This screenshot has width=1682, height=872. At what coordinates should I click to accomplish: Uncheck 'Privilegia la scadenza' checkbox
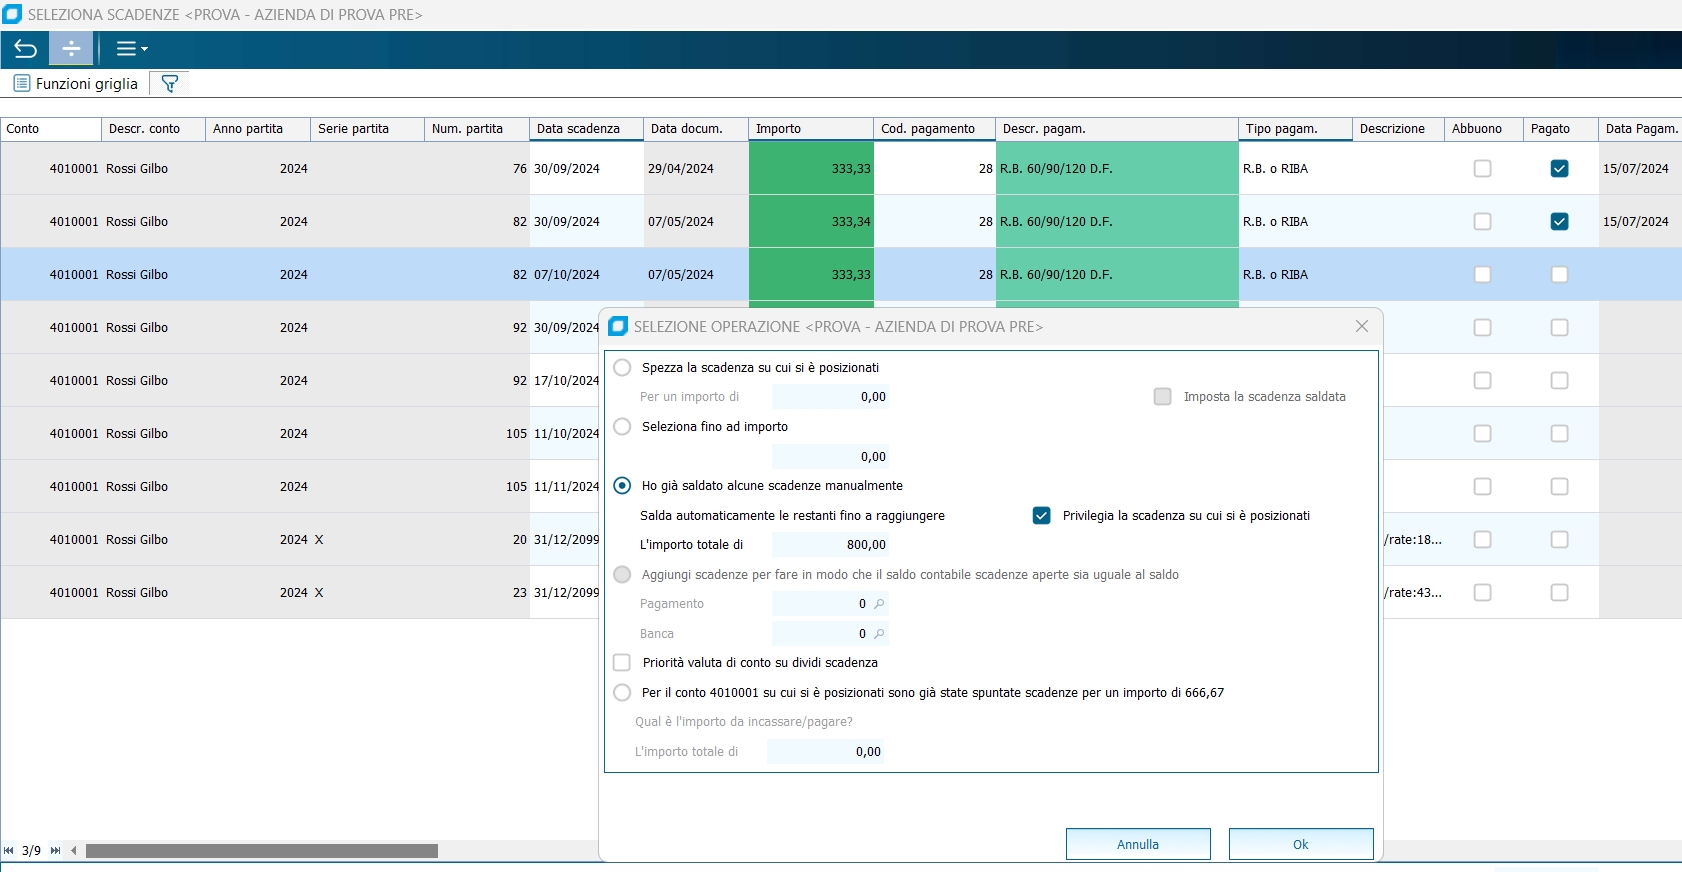(1041, 516)
